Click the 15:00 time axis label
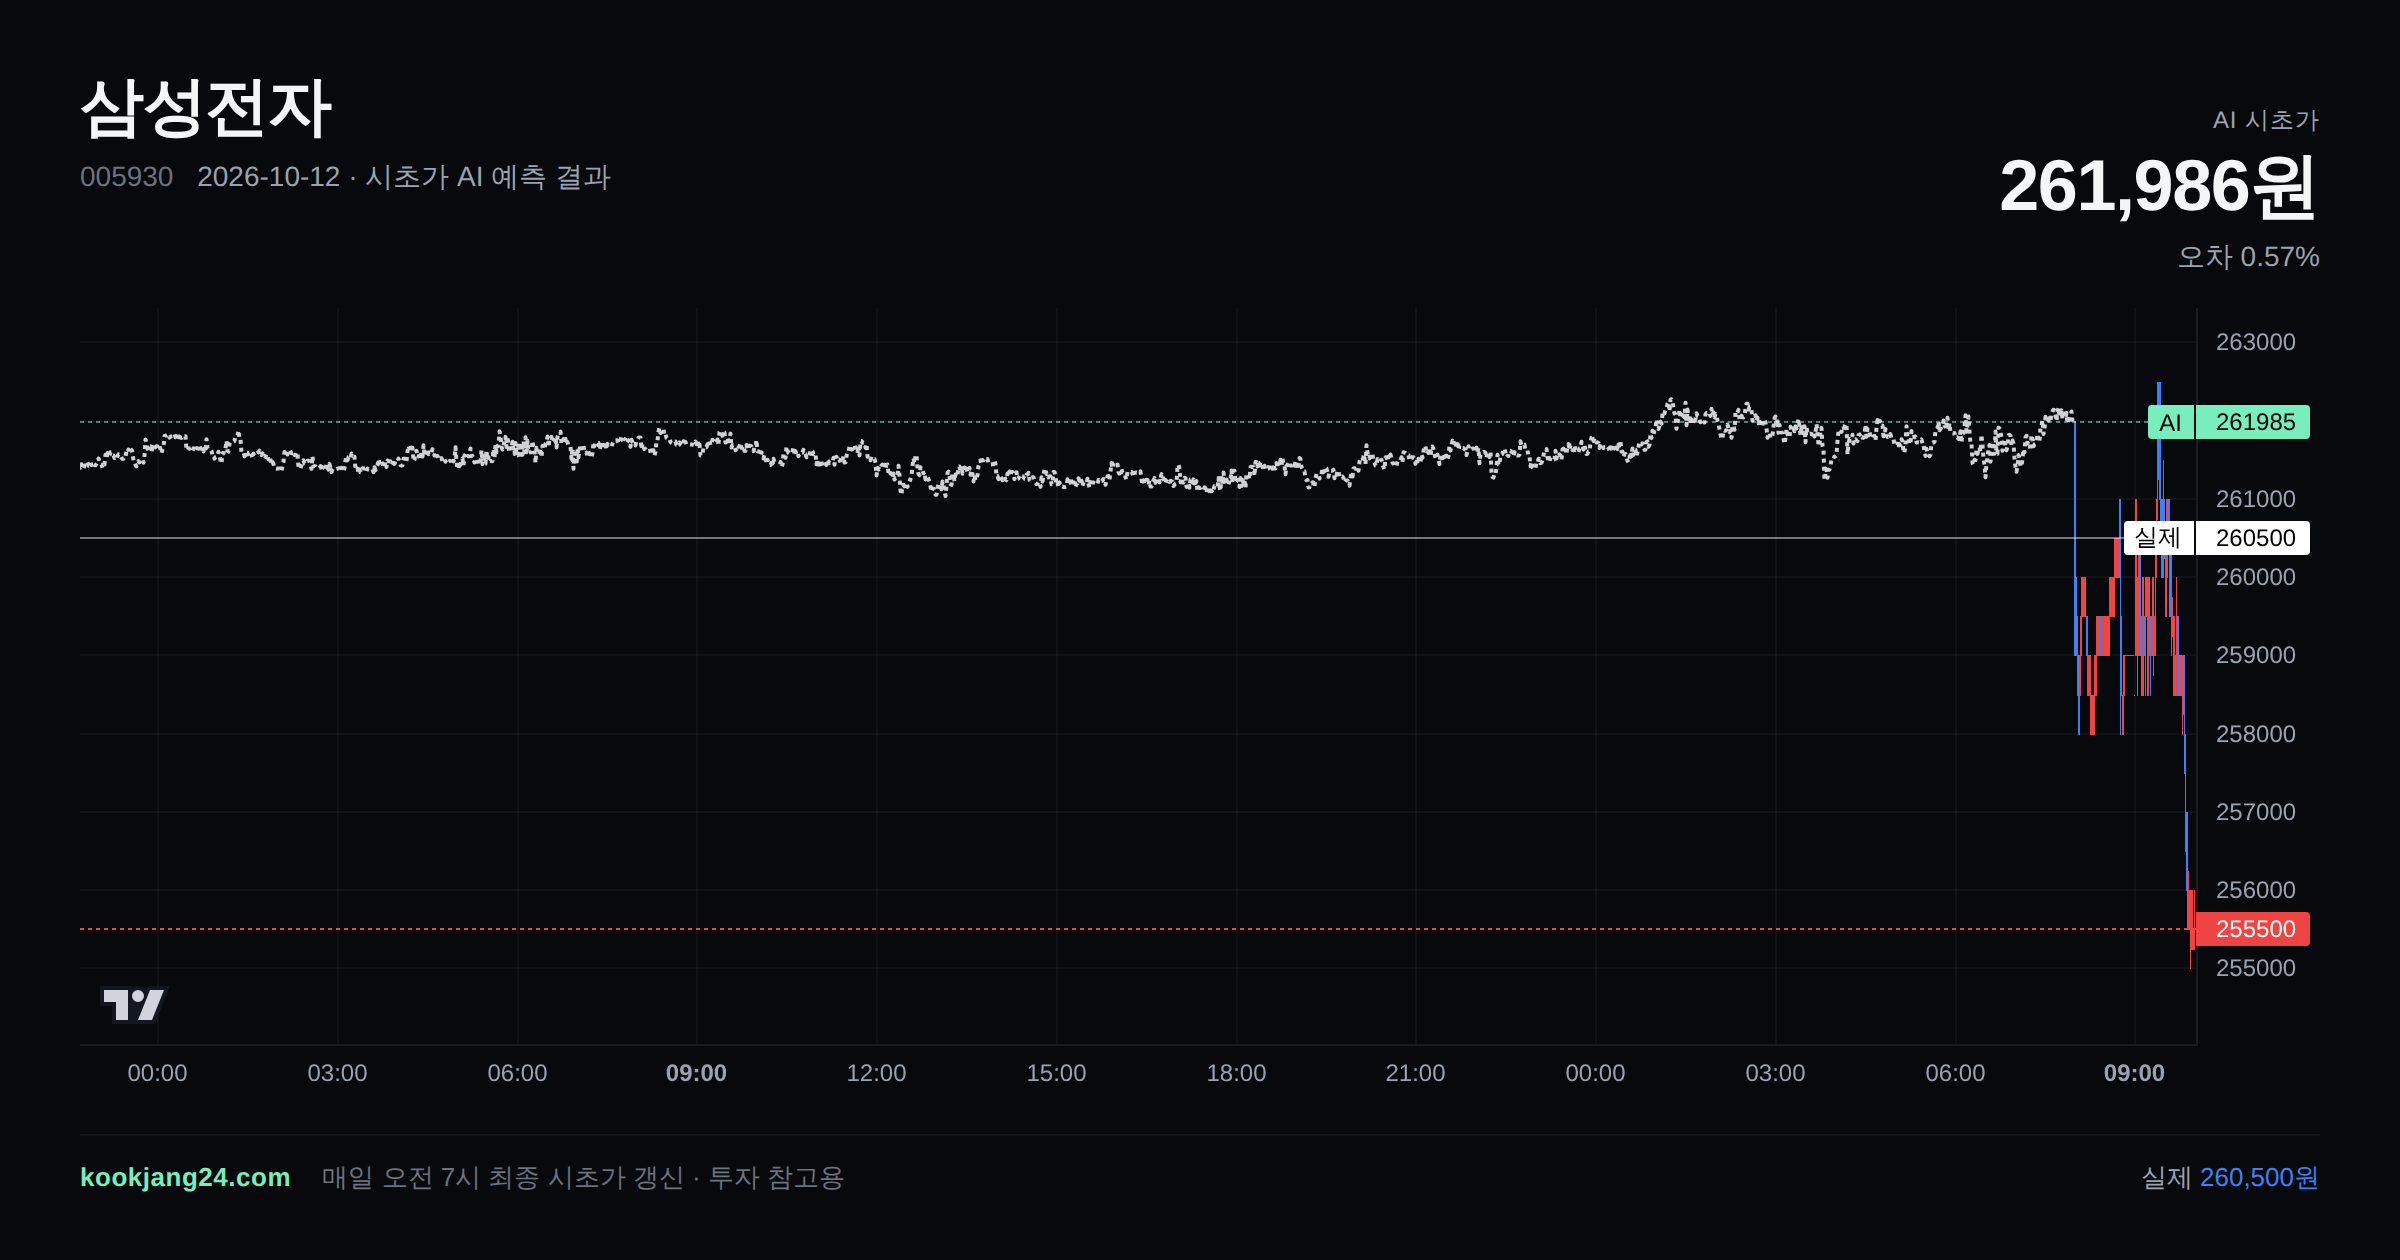Image resolution: width=2400 pixels, height=1260 pixels. click(1056, 1073)
